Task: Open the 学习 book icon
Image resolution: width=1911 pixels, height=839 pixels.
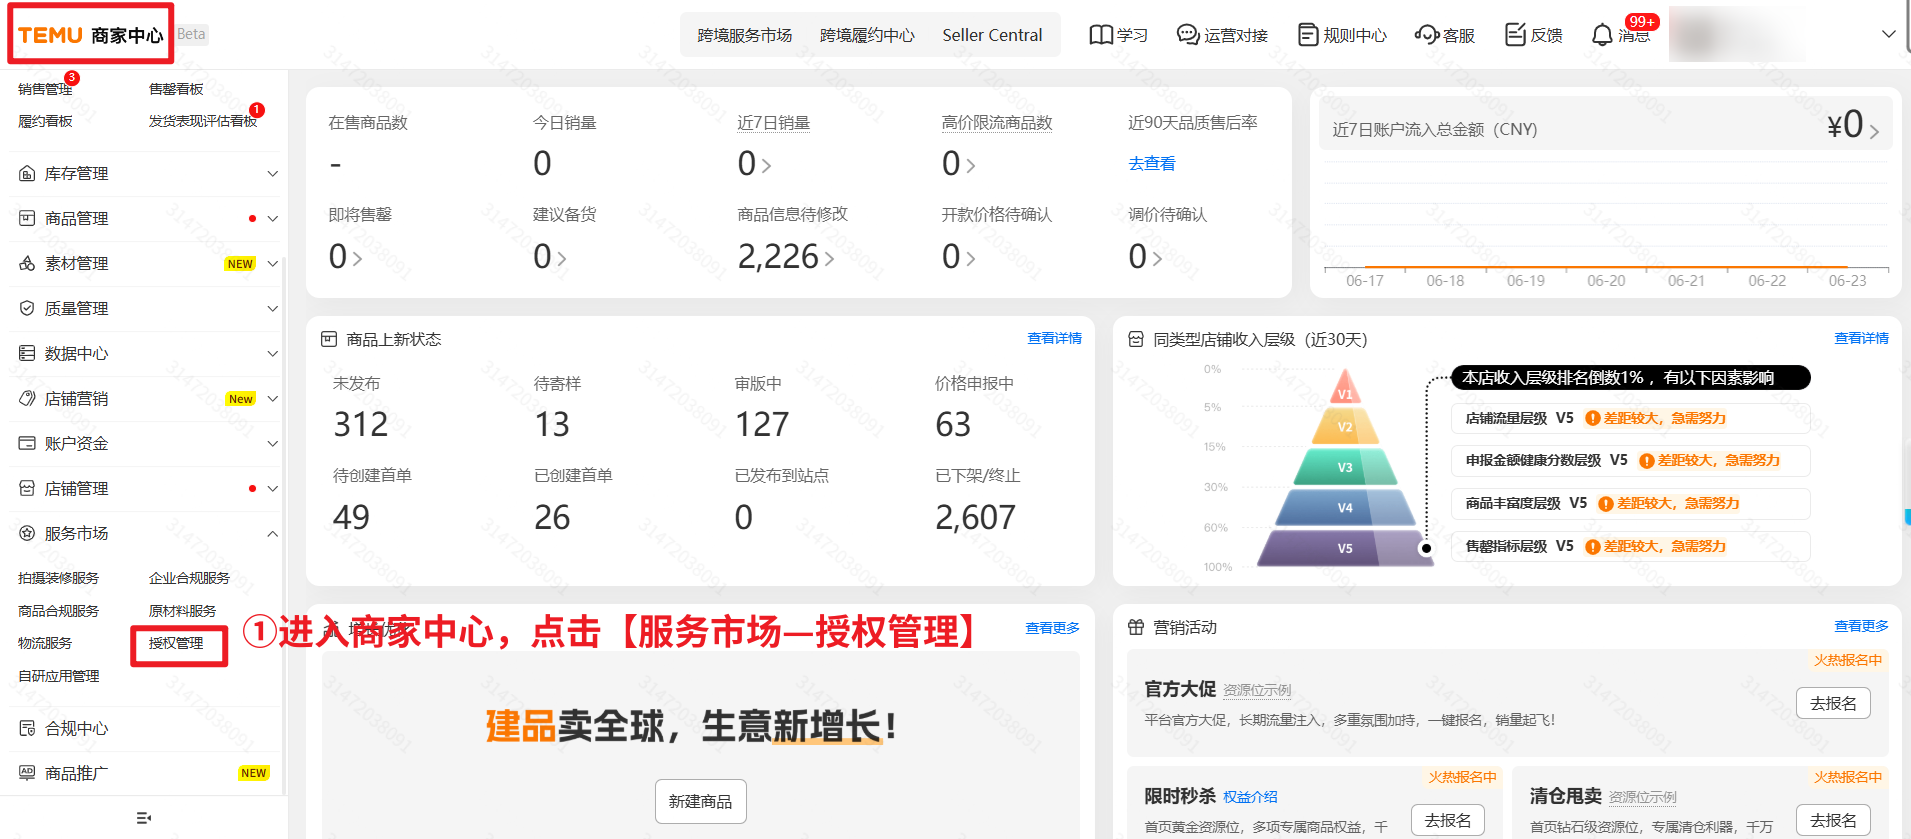Action: click(1101, 35)
